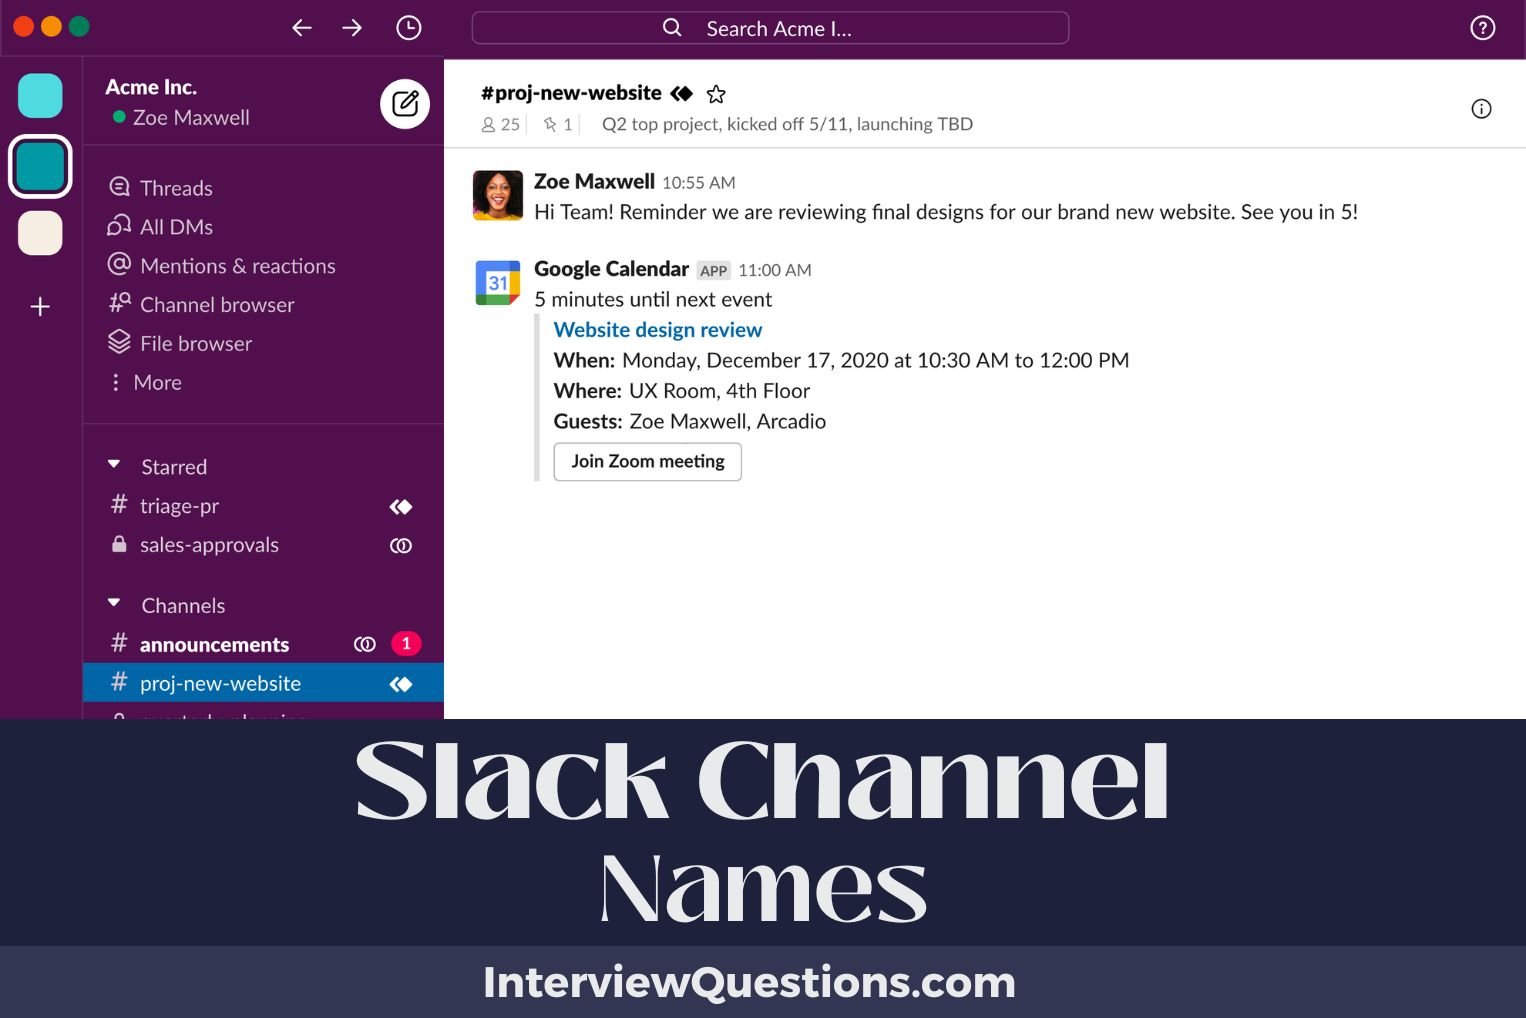Viewport: 1526px width, 1018px height.
Task: Click shared-channel icon next to triage-pr
Action: coord(401,507)
